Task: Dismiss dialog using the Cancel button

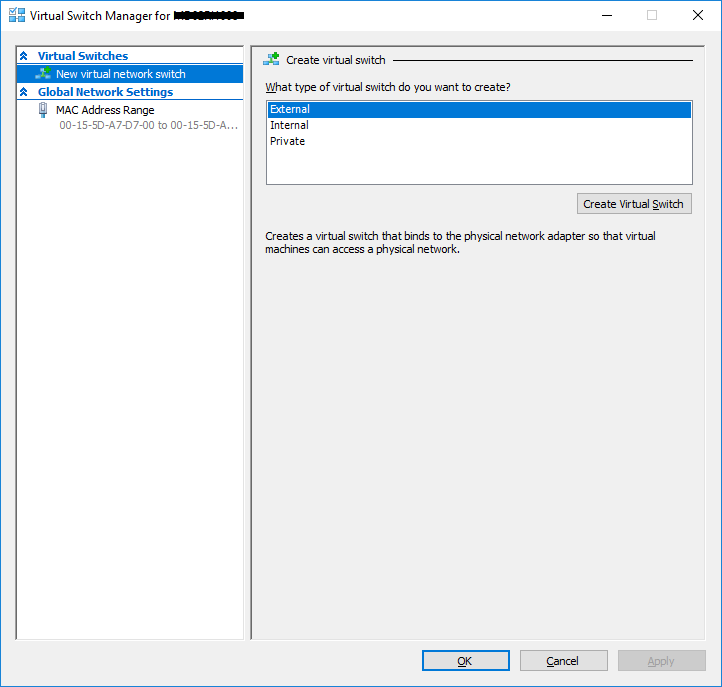Action: (x=563, y=661)
